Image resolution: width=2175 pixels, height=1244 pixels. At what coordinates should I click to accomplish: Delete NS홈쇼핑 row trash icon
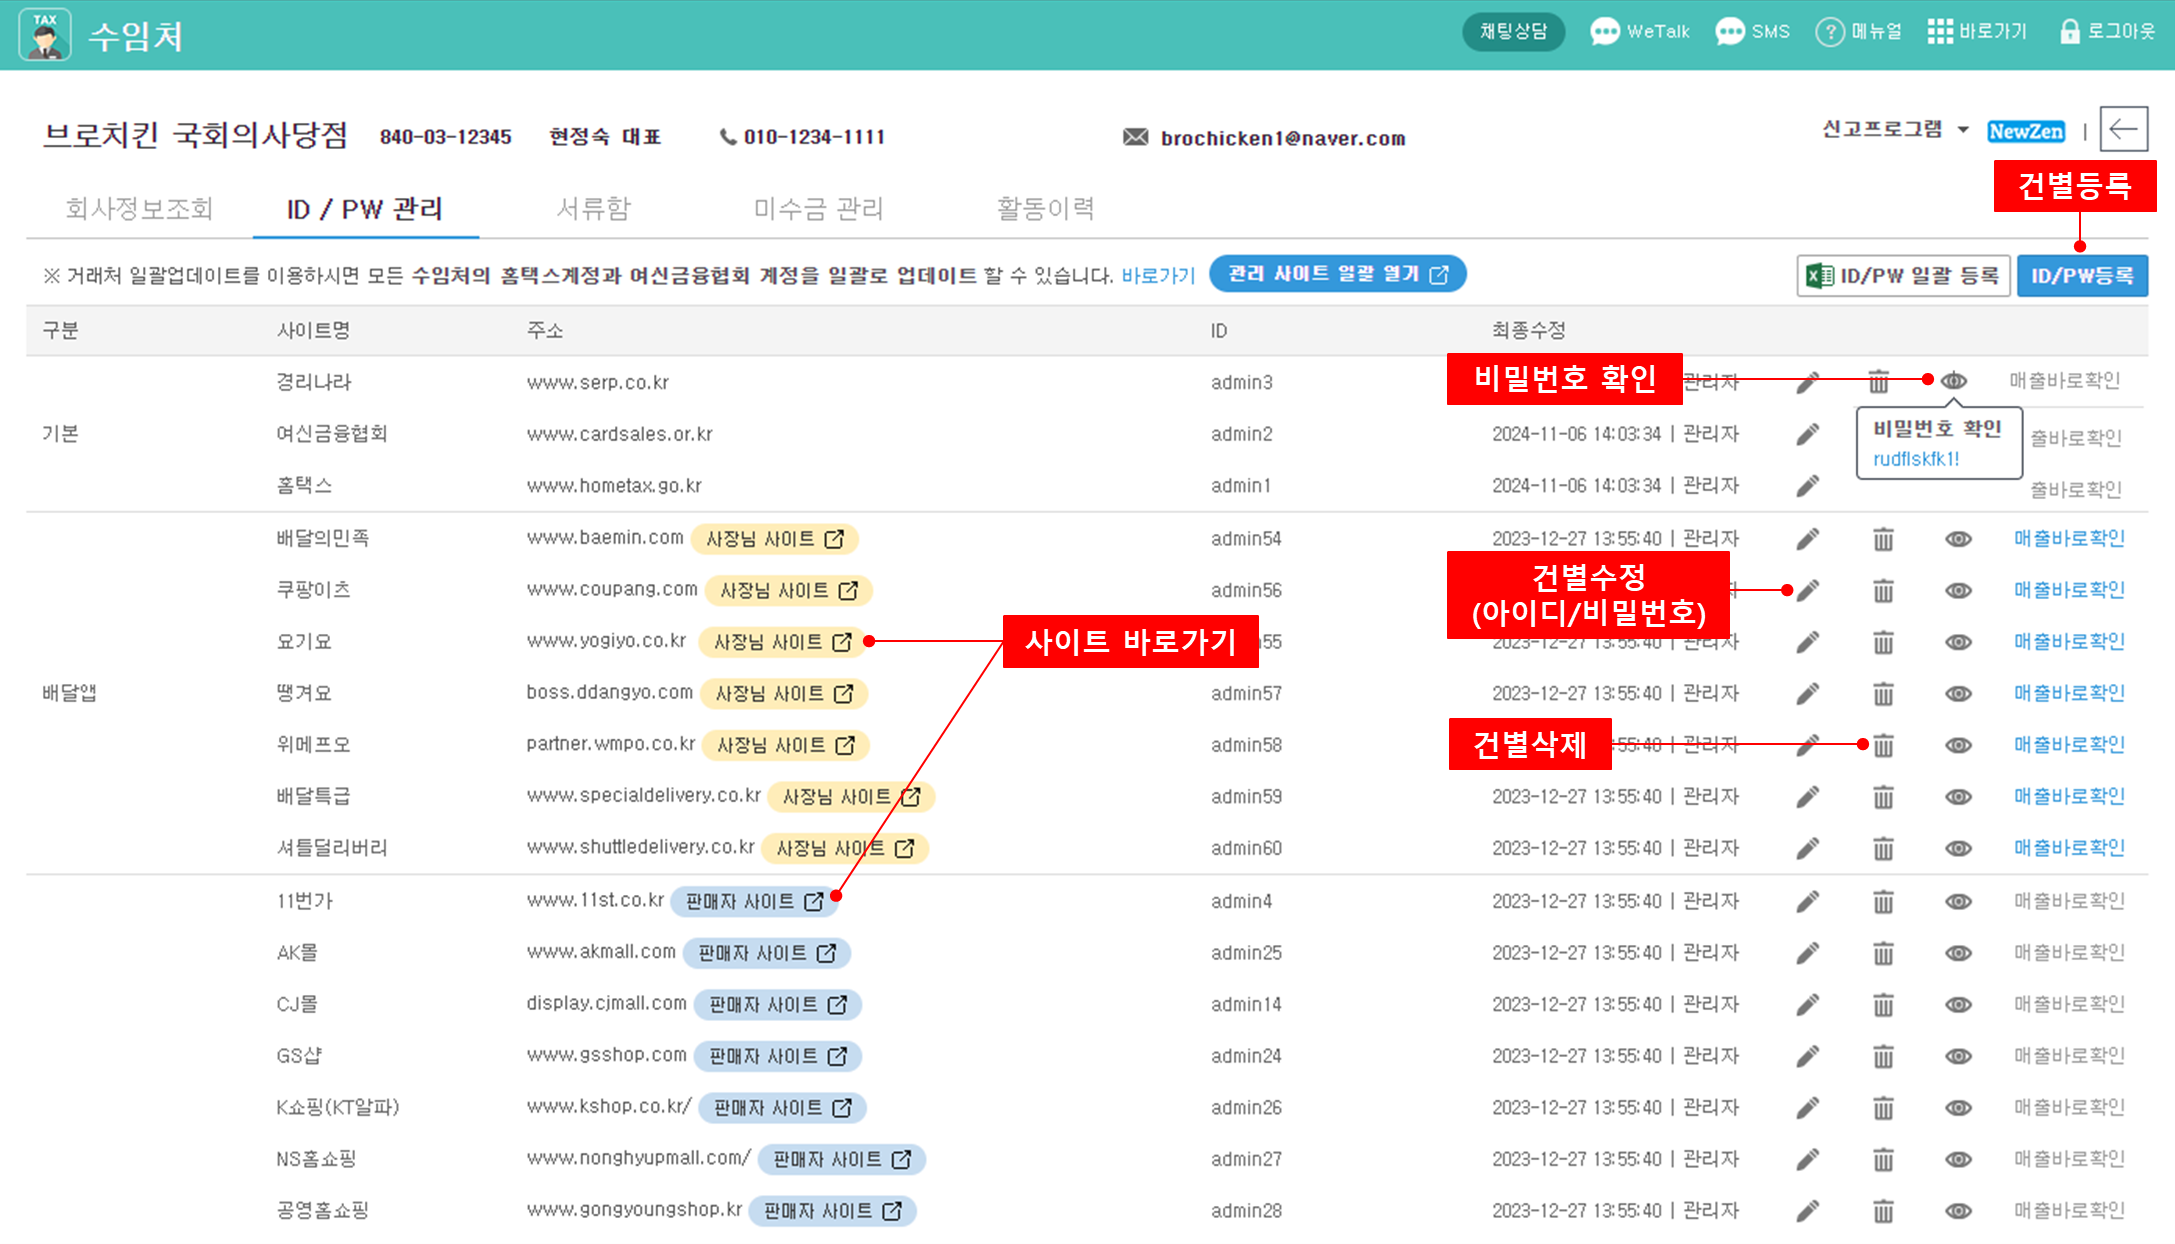pos(1883,1160)
